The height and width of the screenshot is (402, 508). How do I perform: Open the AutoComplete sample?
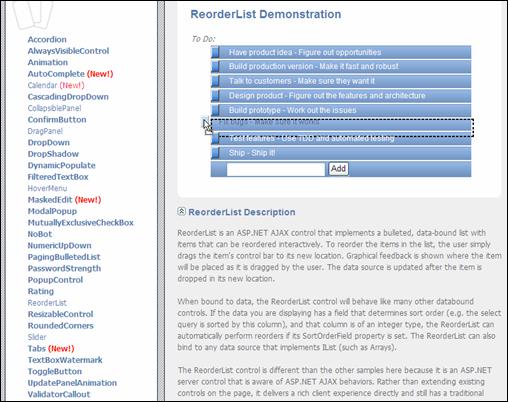(56, 74)
